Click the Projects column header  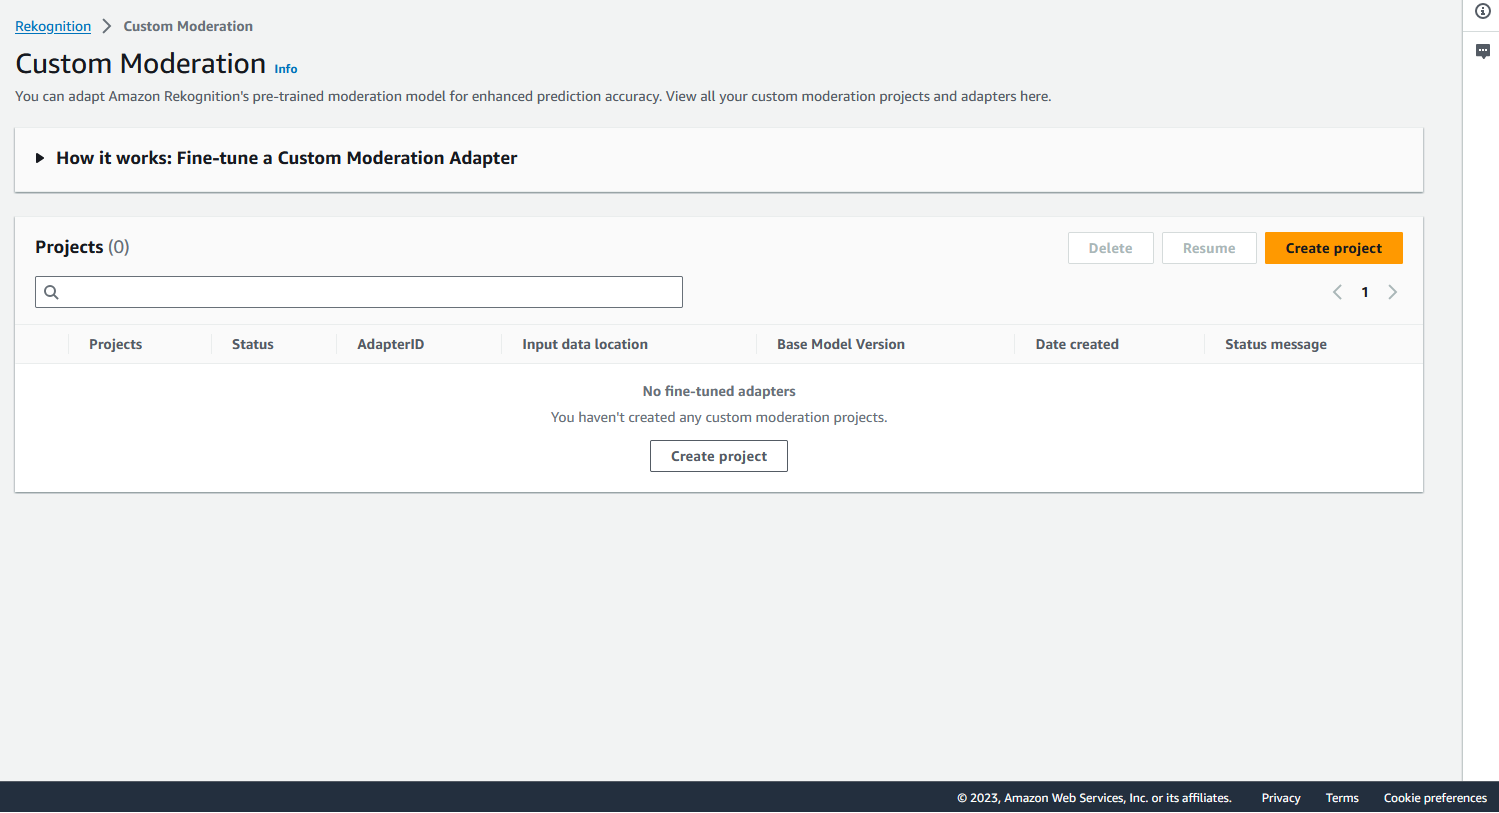coord(114,343)
